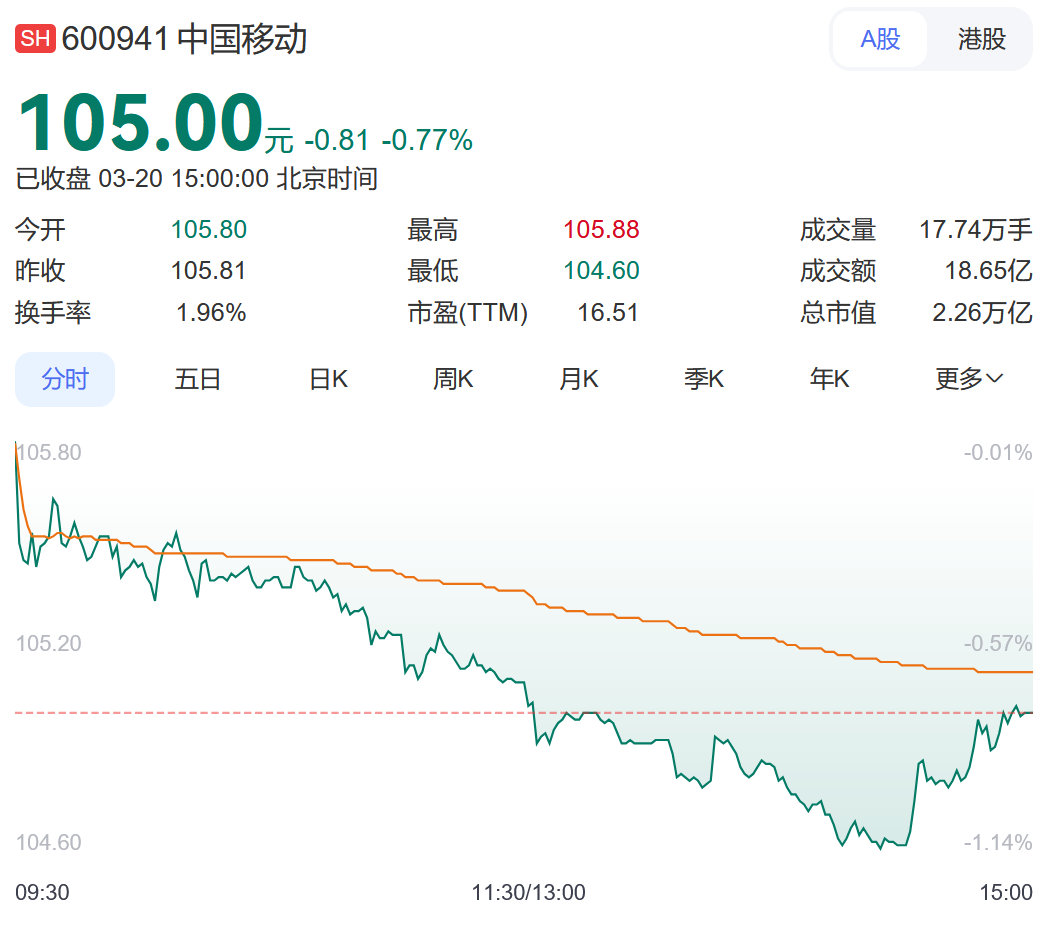Click the 15:00 closing time marker

click(x=1005, y=892)
